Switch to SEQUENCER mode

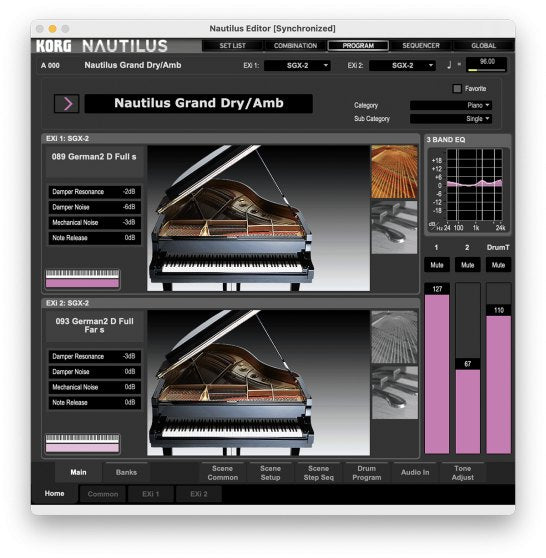pyautogui.click(x=421, y=46)
